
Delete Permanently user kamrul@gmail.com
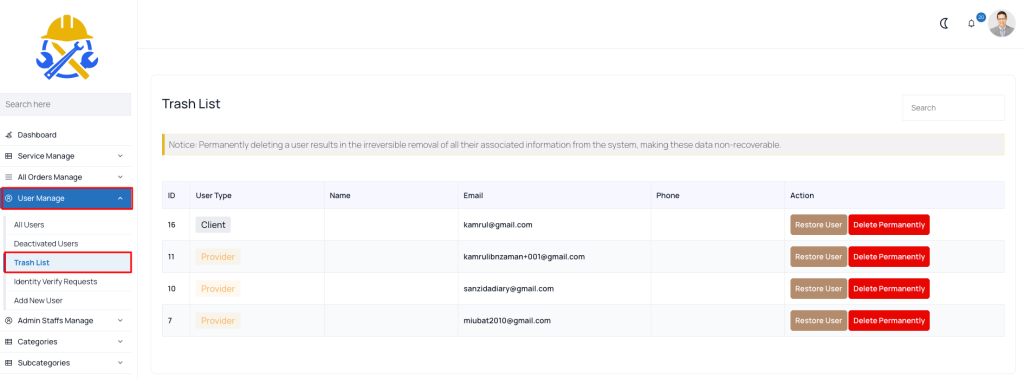click(x=889, y=225)
